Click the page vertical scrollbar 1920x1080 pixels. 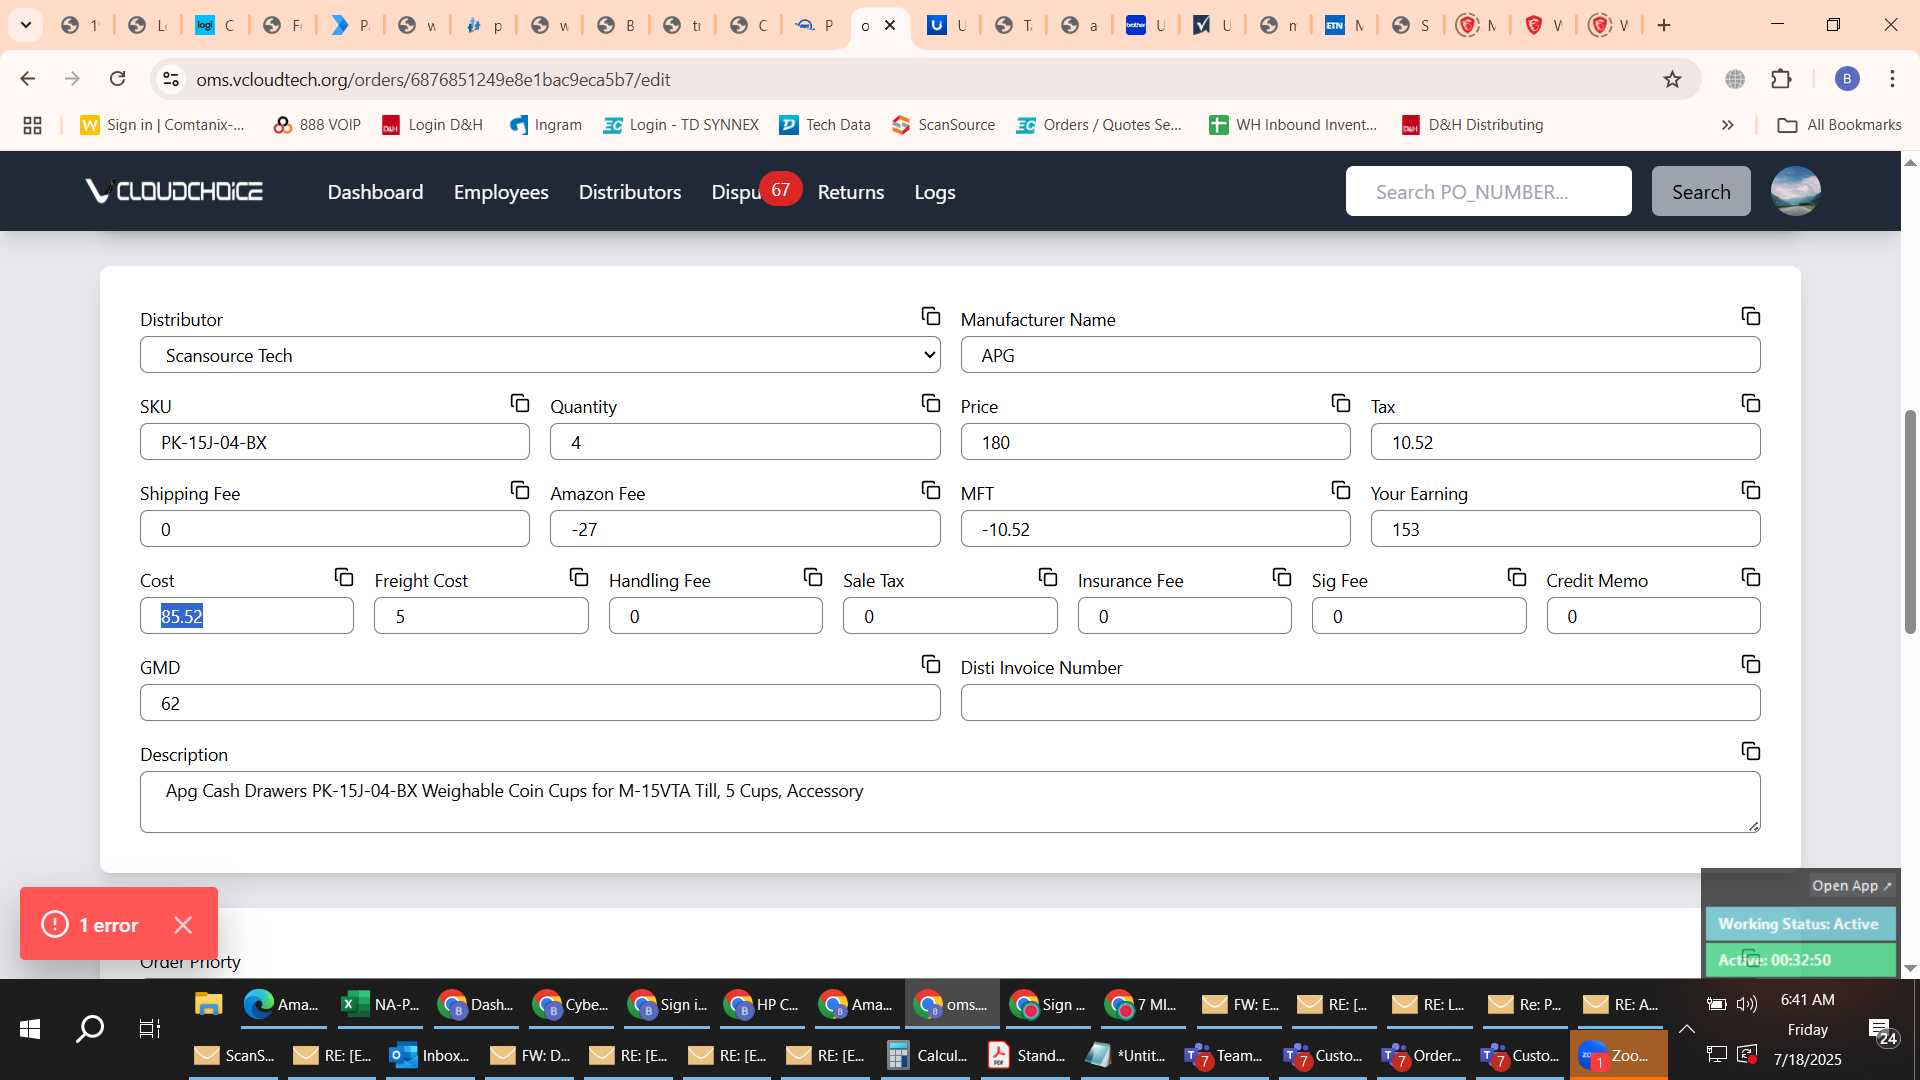[x=1910, y=522]
